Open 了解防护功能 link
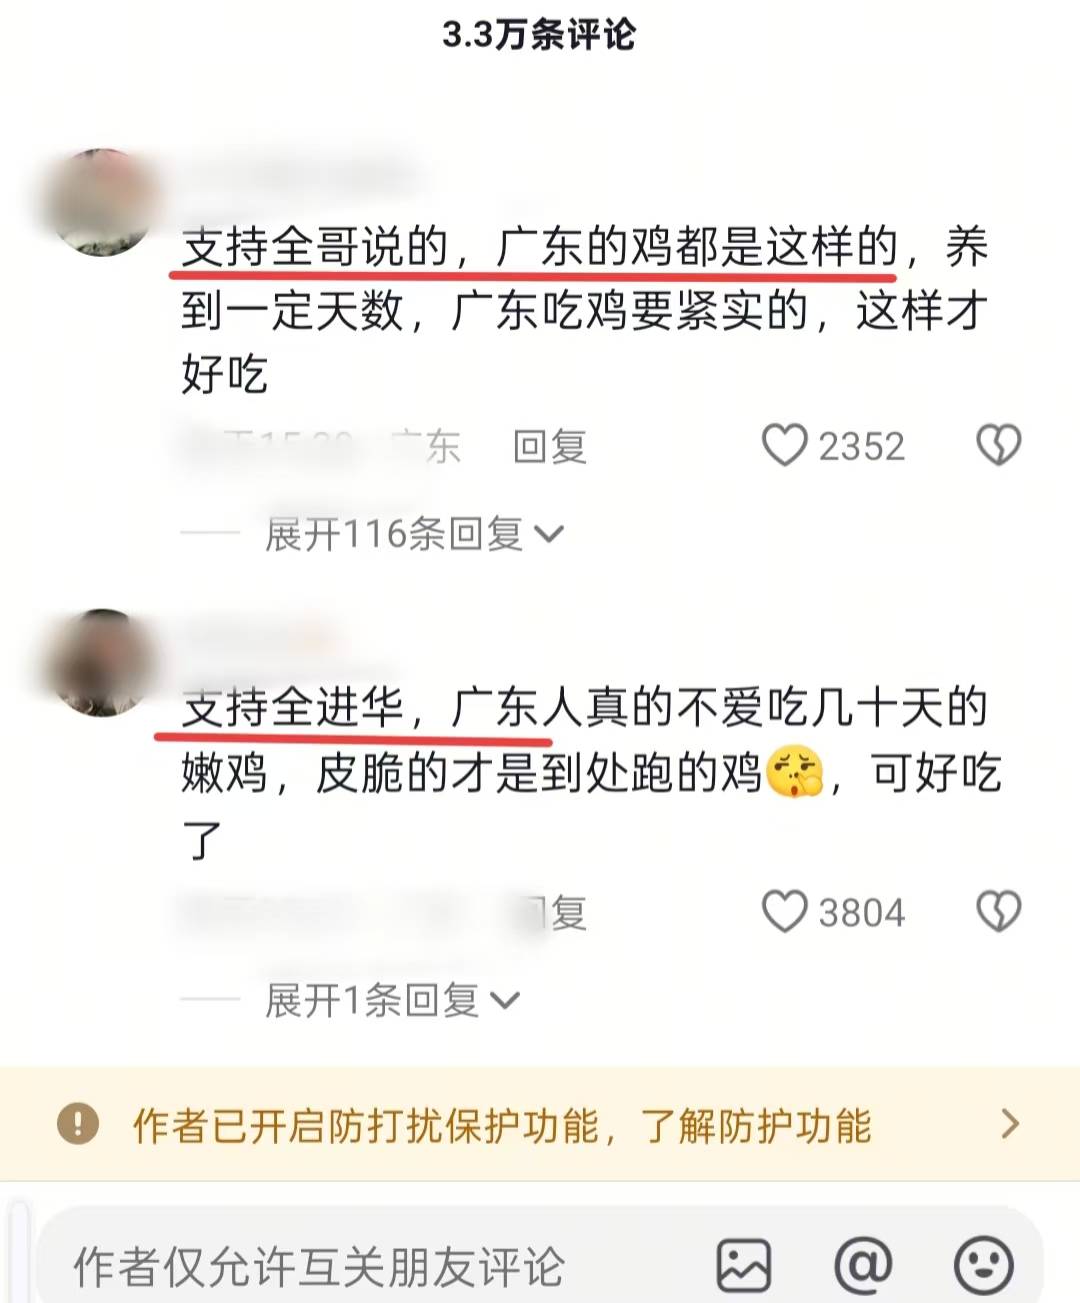The height and width of the screenshot is (1303, 1080). coord(756,1125)
